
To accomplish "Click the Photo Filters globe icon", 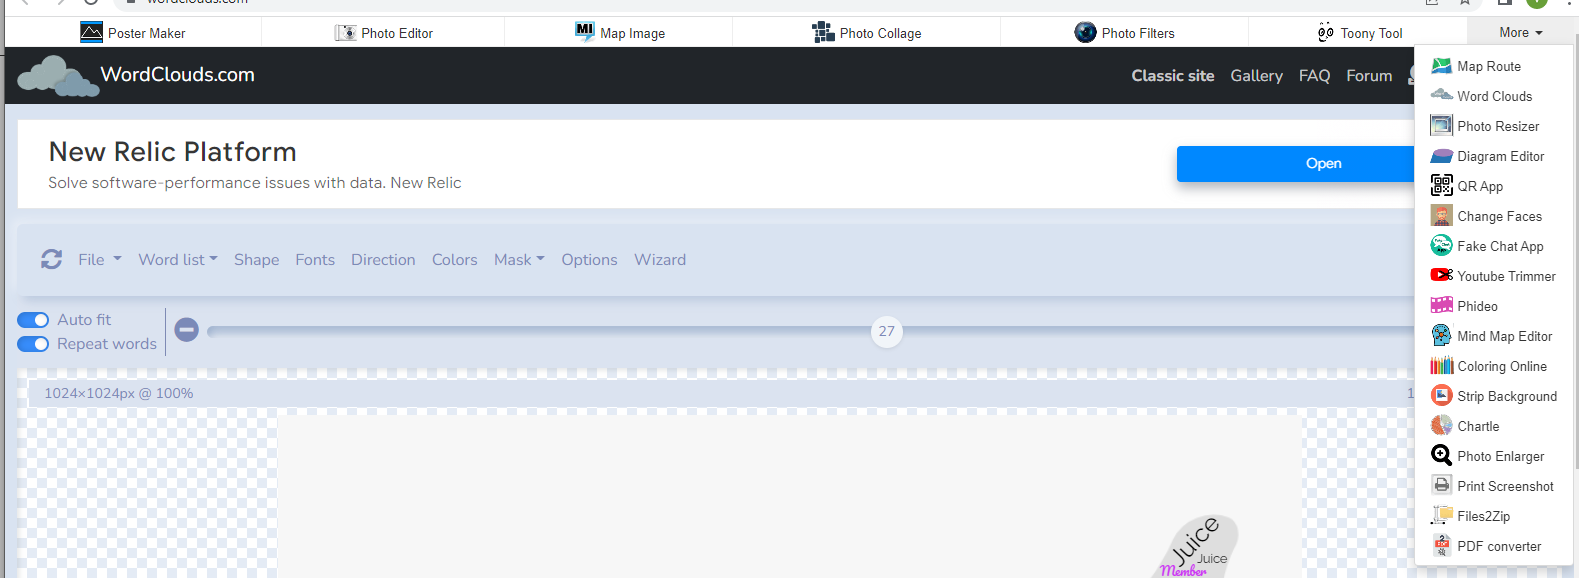I will pyautogui.click(x=1085, y=33).
